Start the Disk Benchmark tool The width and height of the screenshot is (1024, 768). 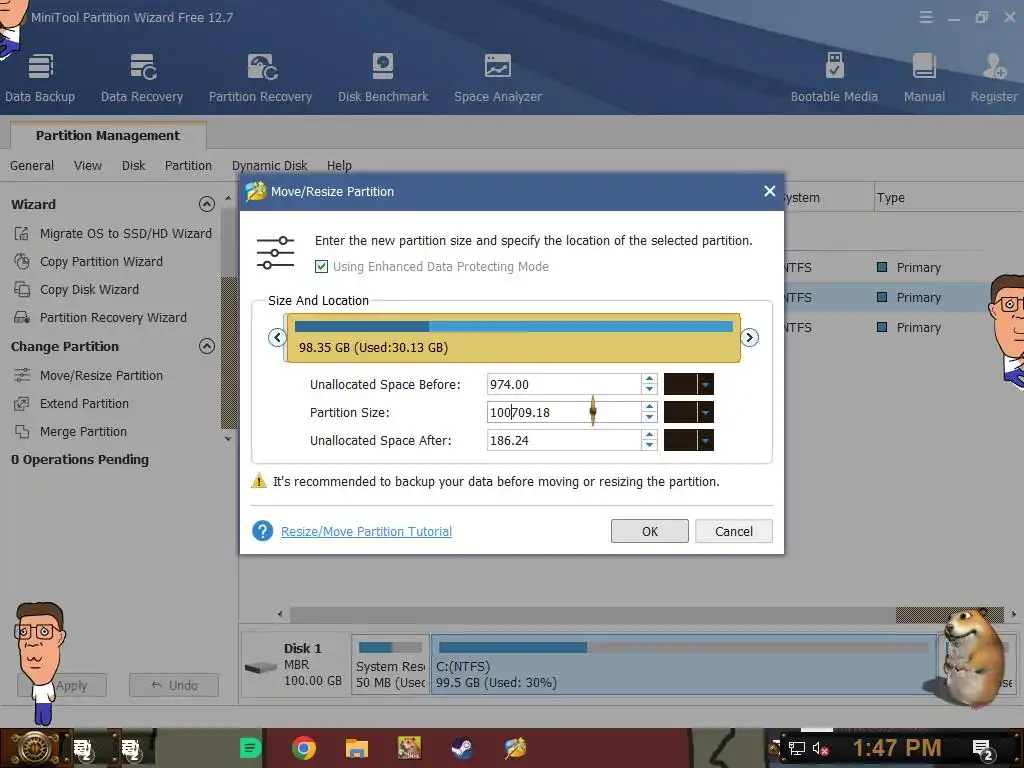pos(383,78)
